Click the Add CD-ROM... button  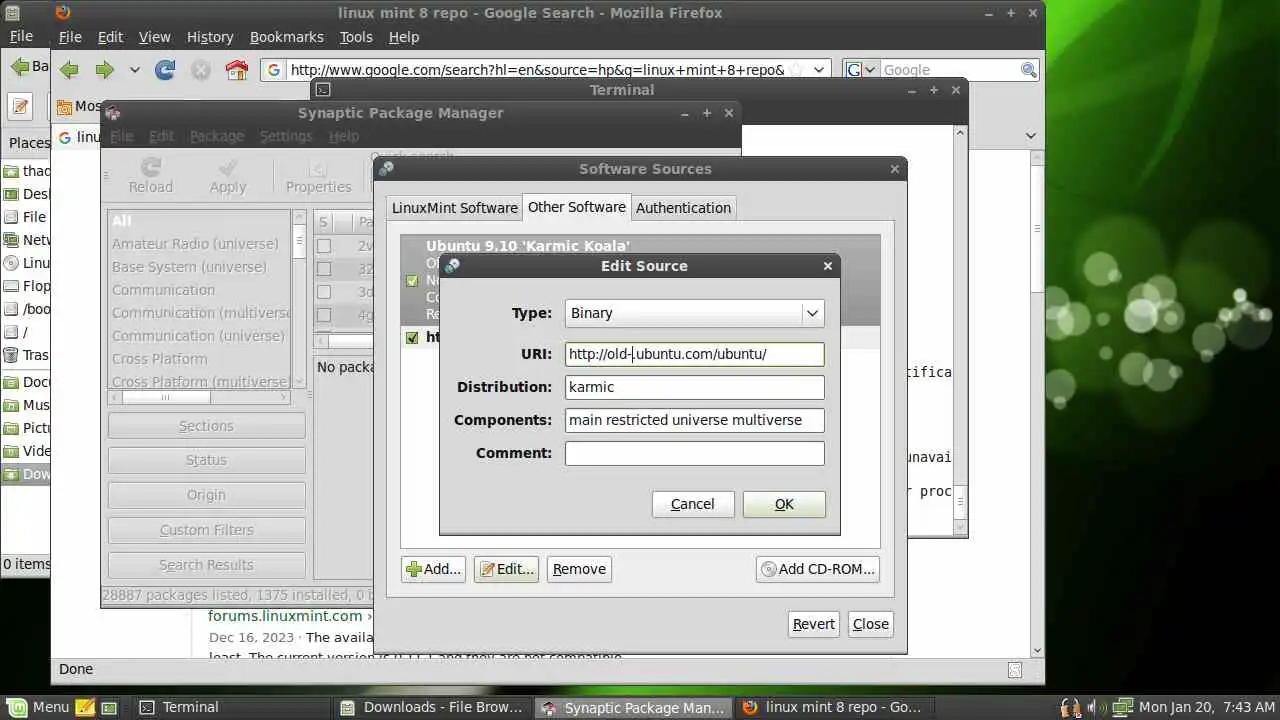click(x=818, y=569)
